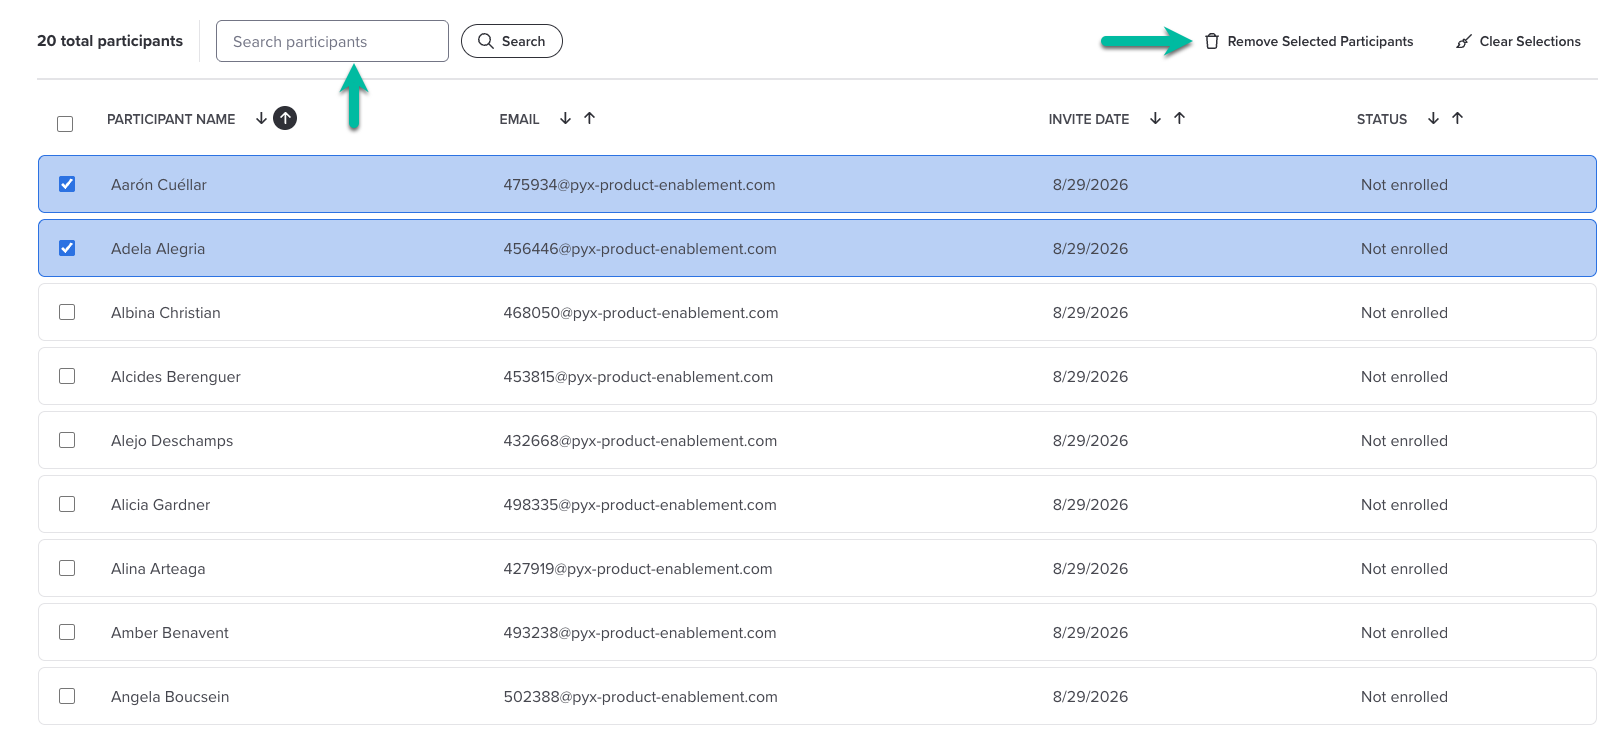Click the STATUS column header
Screen dimensions: 1607x730
click(1382, 119)
